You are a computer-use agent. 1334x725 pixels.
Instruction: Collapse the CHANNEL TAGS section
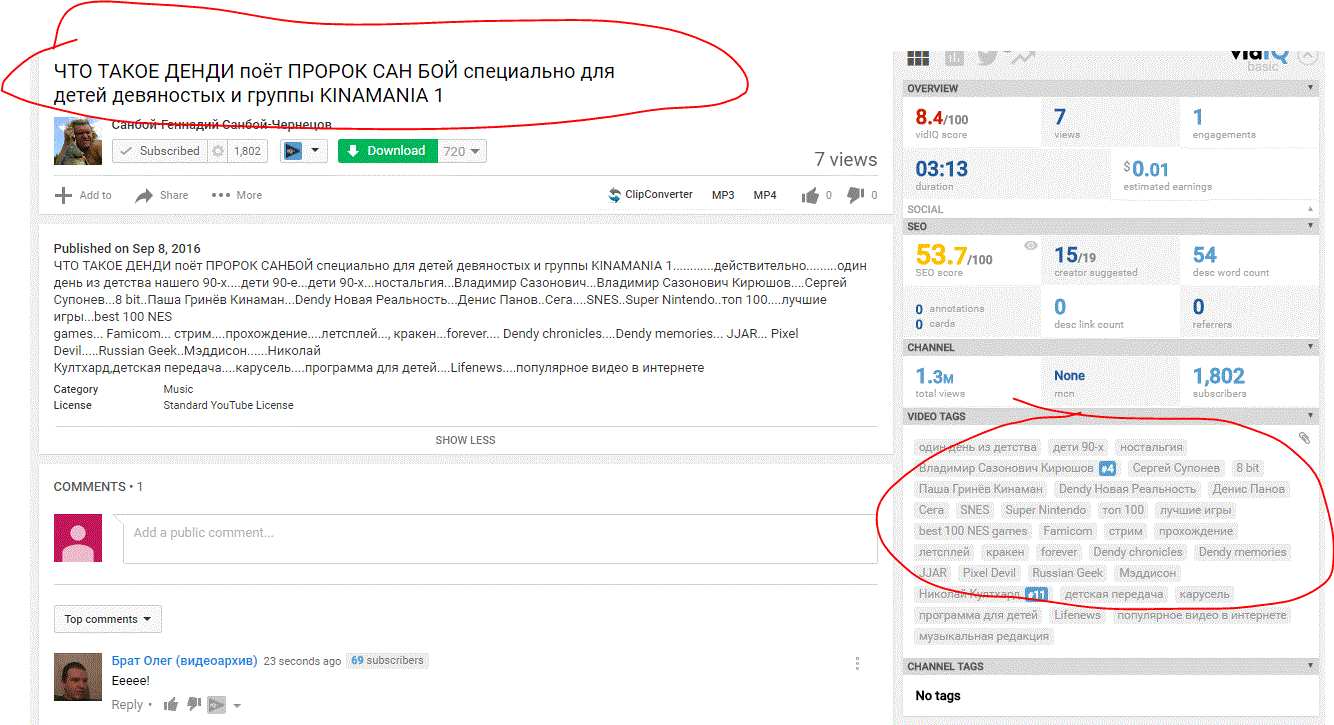coord(1310,666)
